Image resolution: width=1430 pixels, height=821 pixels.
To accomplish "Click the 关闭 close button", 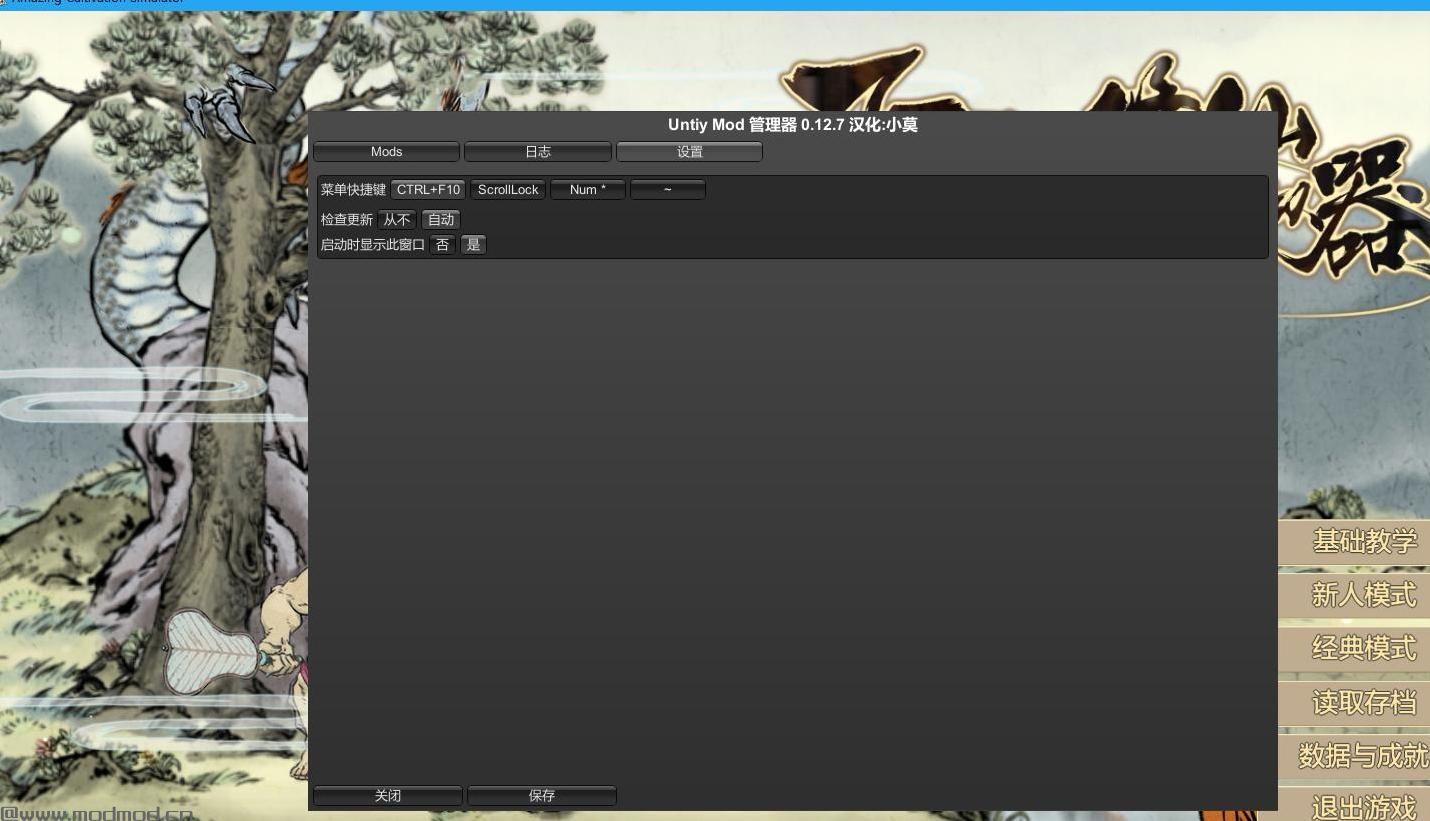I will tap(388, 796).
